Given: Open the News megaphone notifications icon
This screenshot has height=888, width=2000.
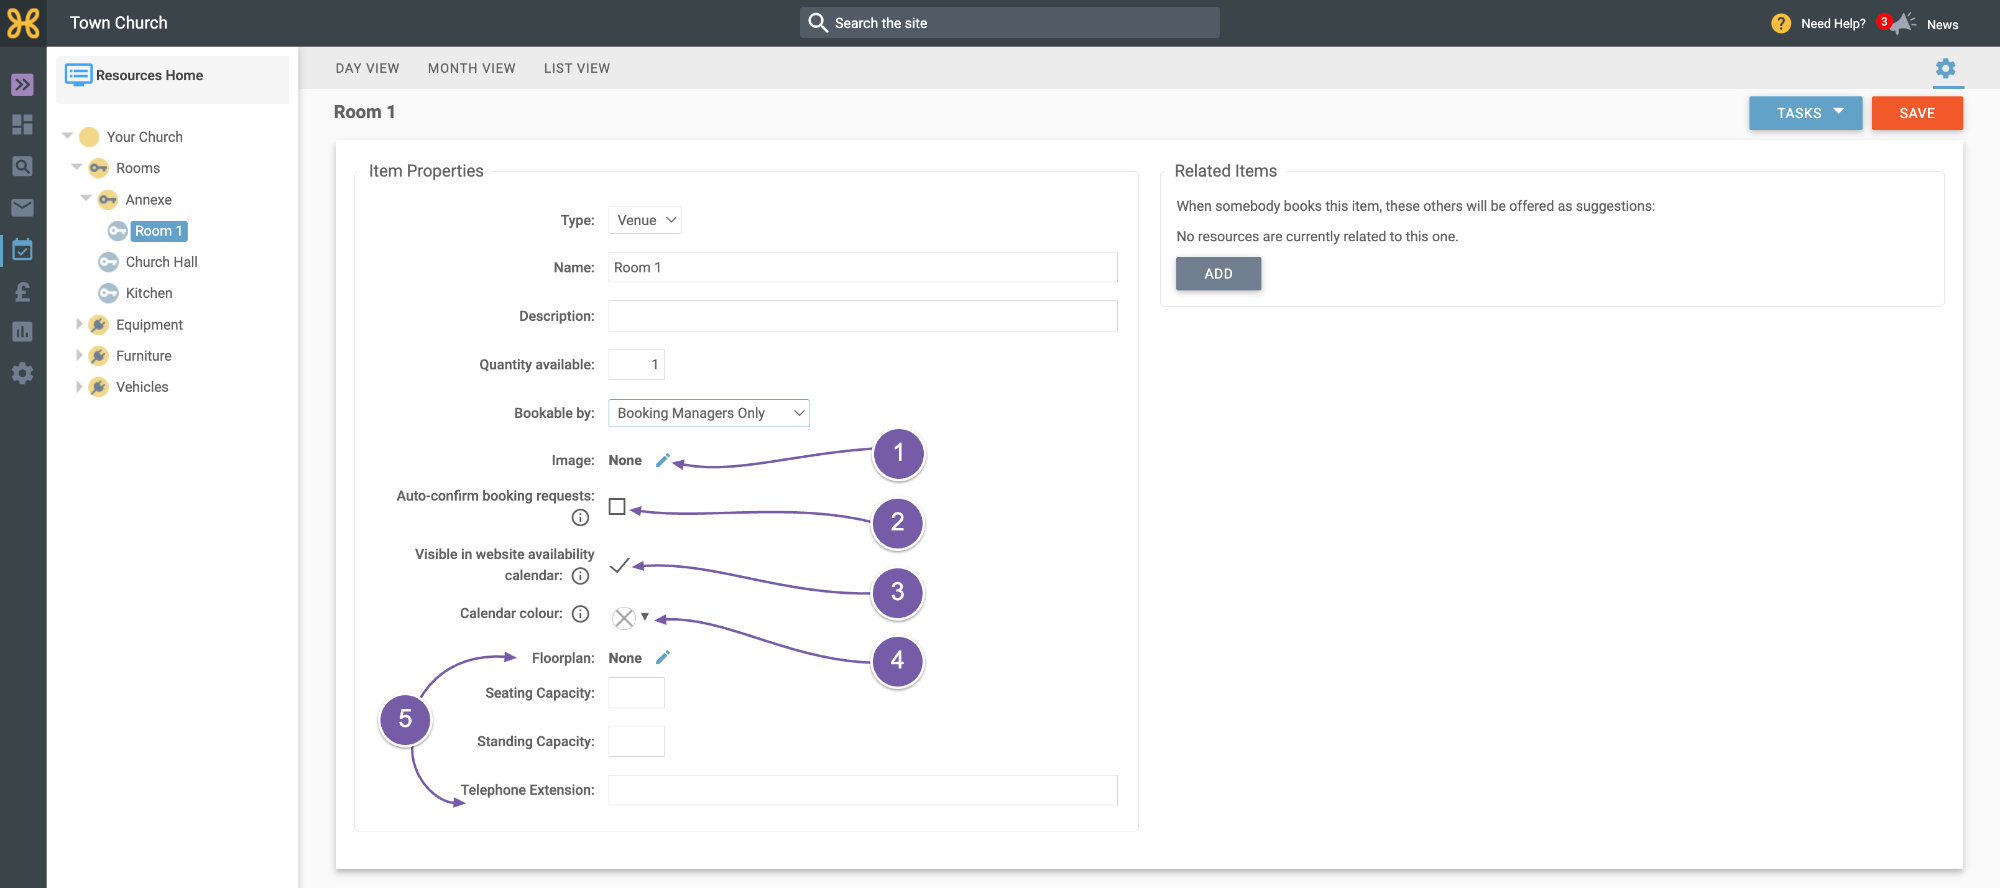Looking at the screenshot, I should point(1903,23).
